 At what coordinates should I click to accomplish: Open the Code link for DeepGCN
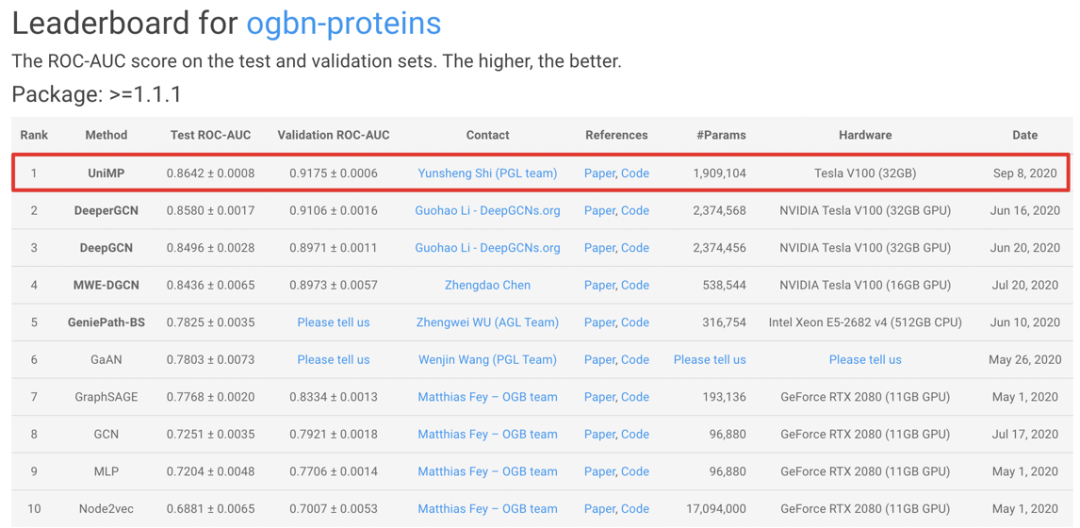[635, 248]
